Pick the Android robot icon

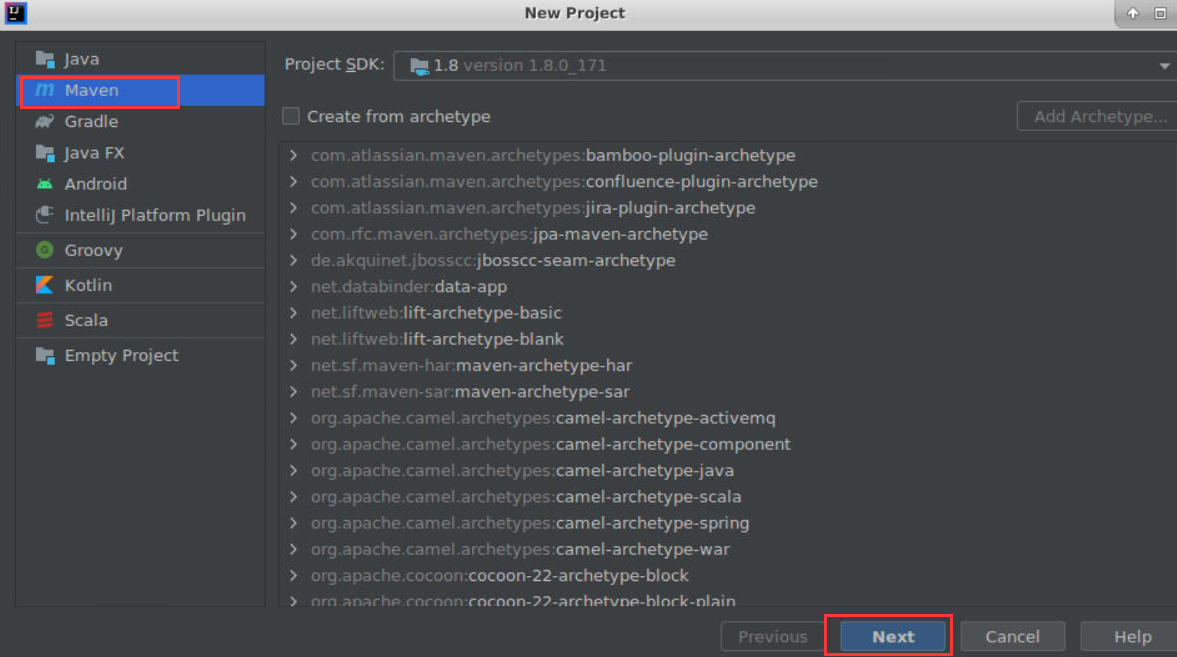[x=44, y=184]
